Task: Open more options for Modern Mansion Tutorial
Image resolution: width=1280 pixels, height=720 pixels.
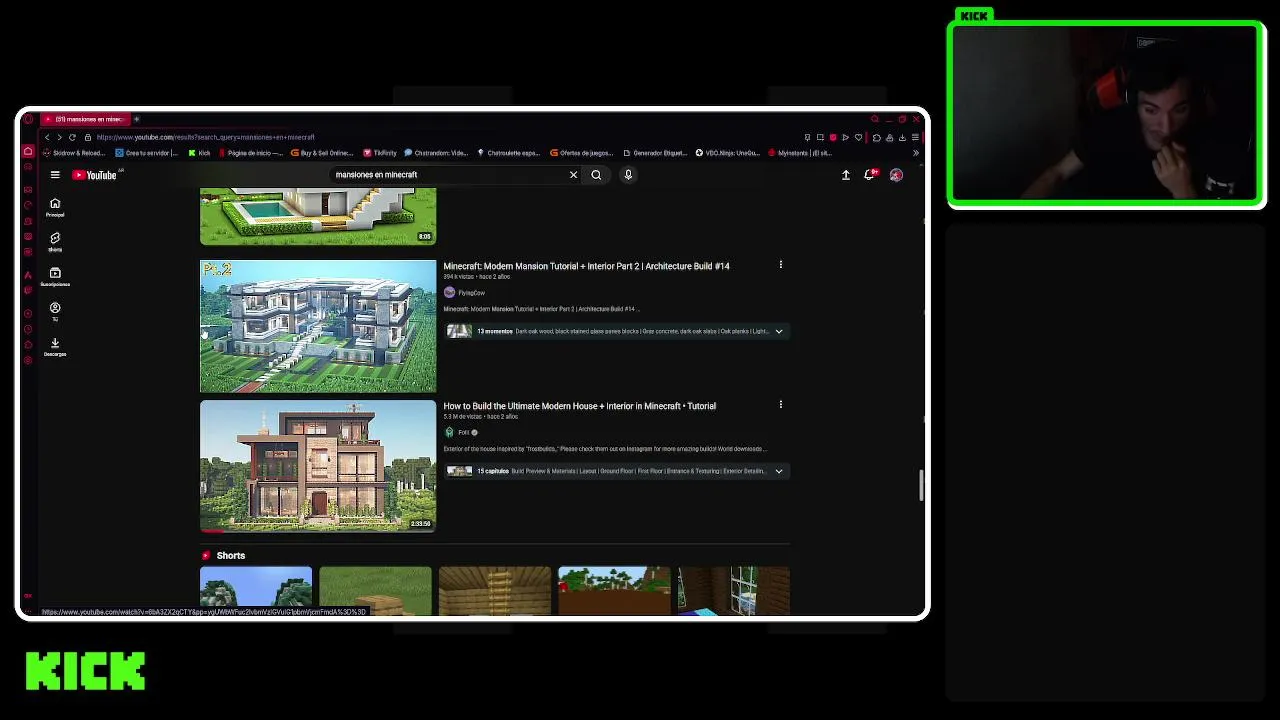Action: tap(781, 265)
